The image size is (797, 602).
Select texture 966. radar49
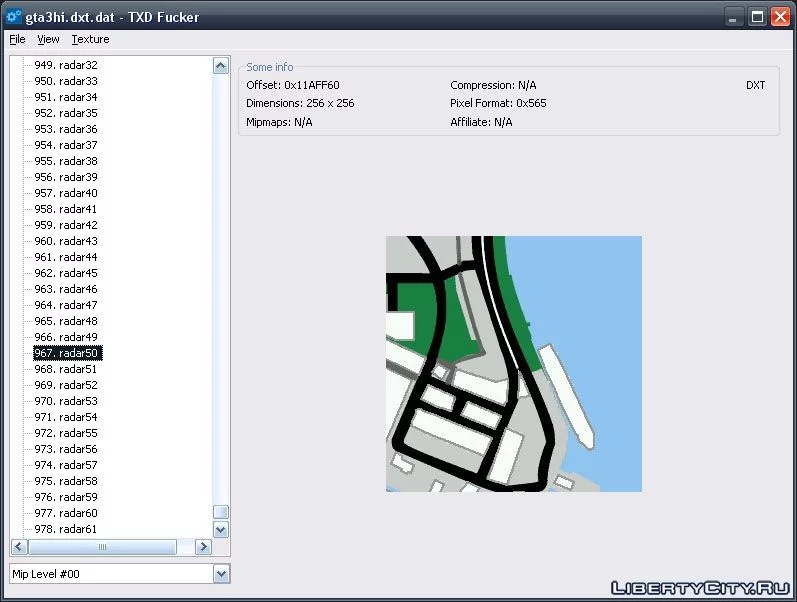click(66, 337)
